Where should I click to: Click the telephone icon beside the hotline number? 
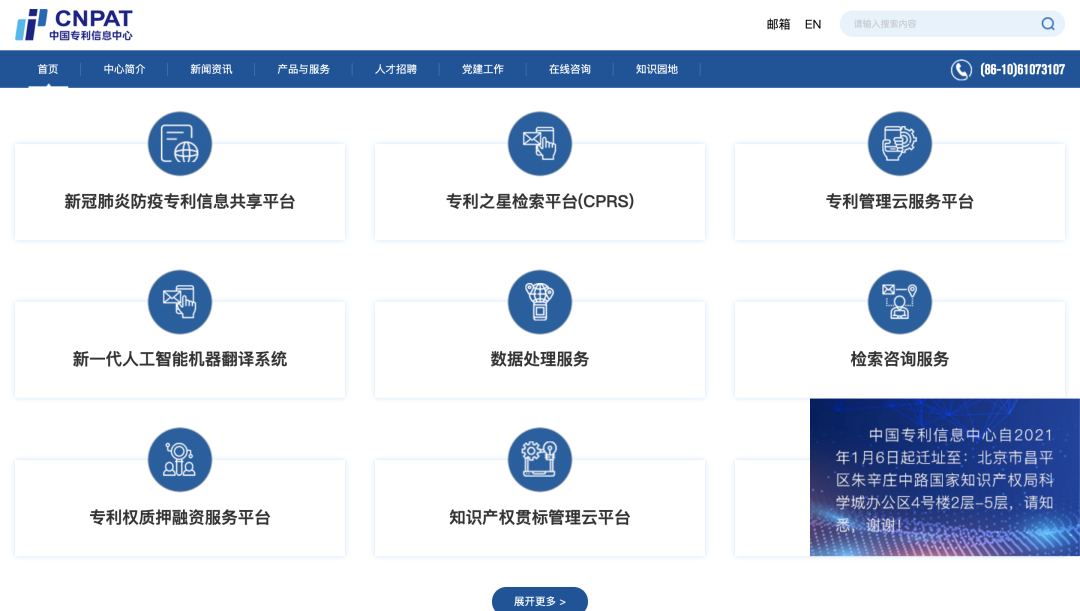pyautogui.click(x=960, y=69)
